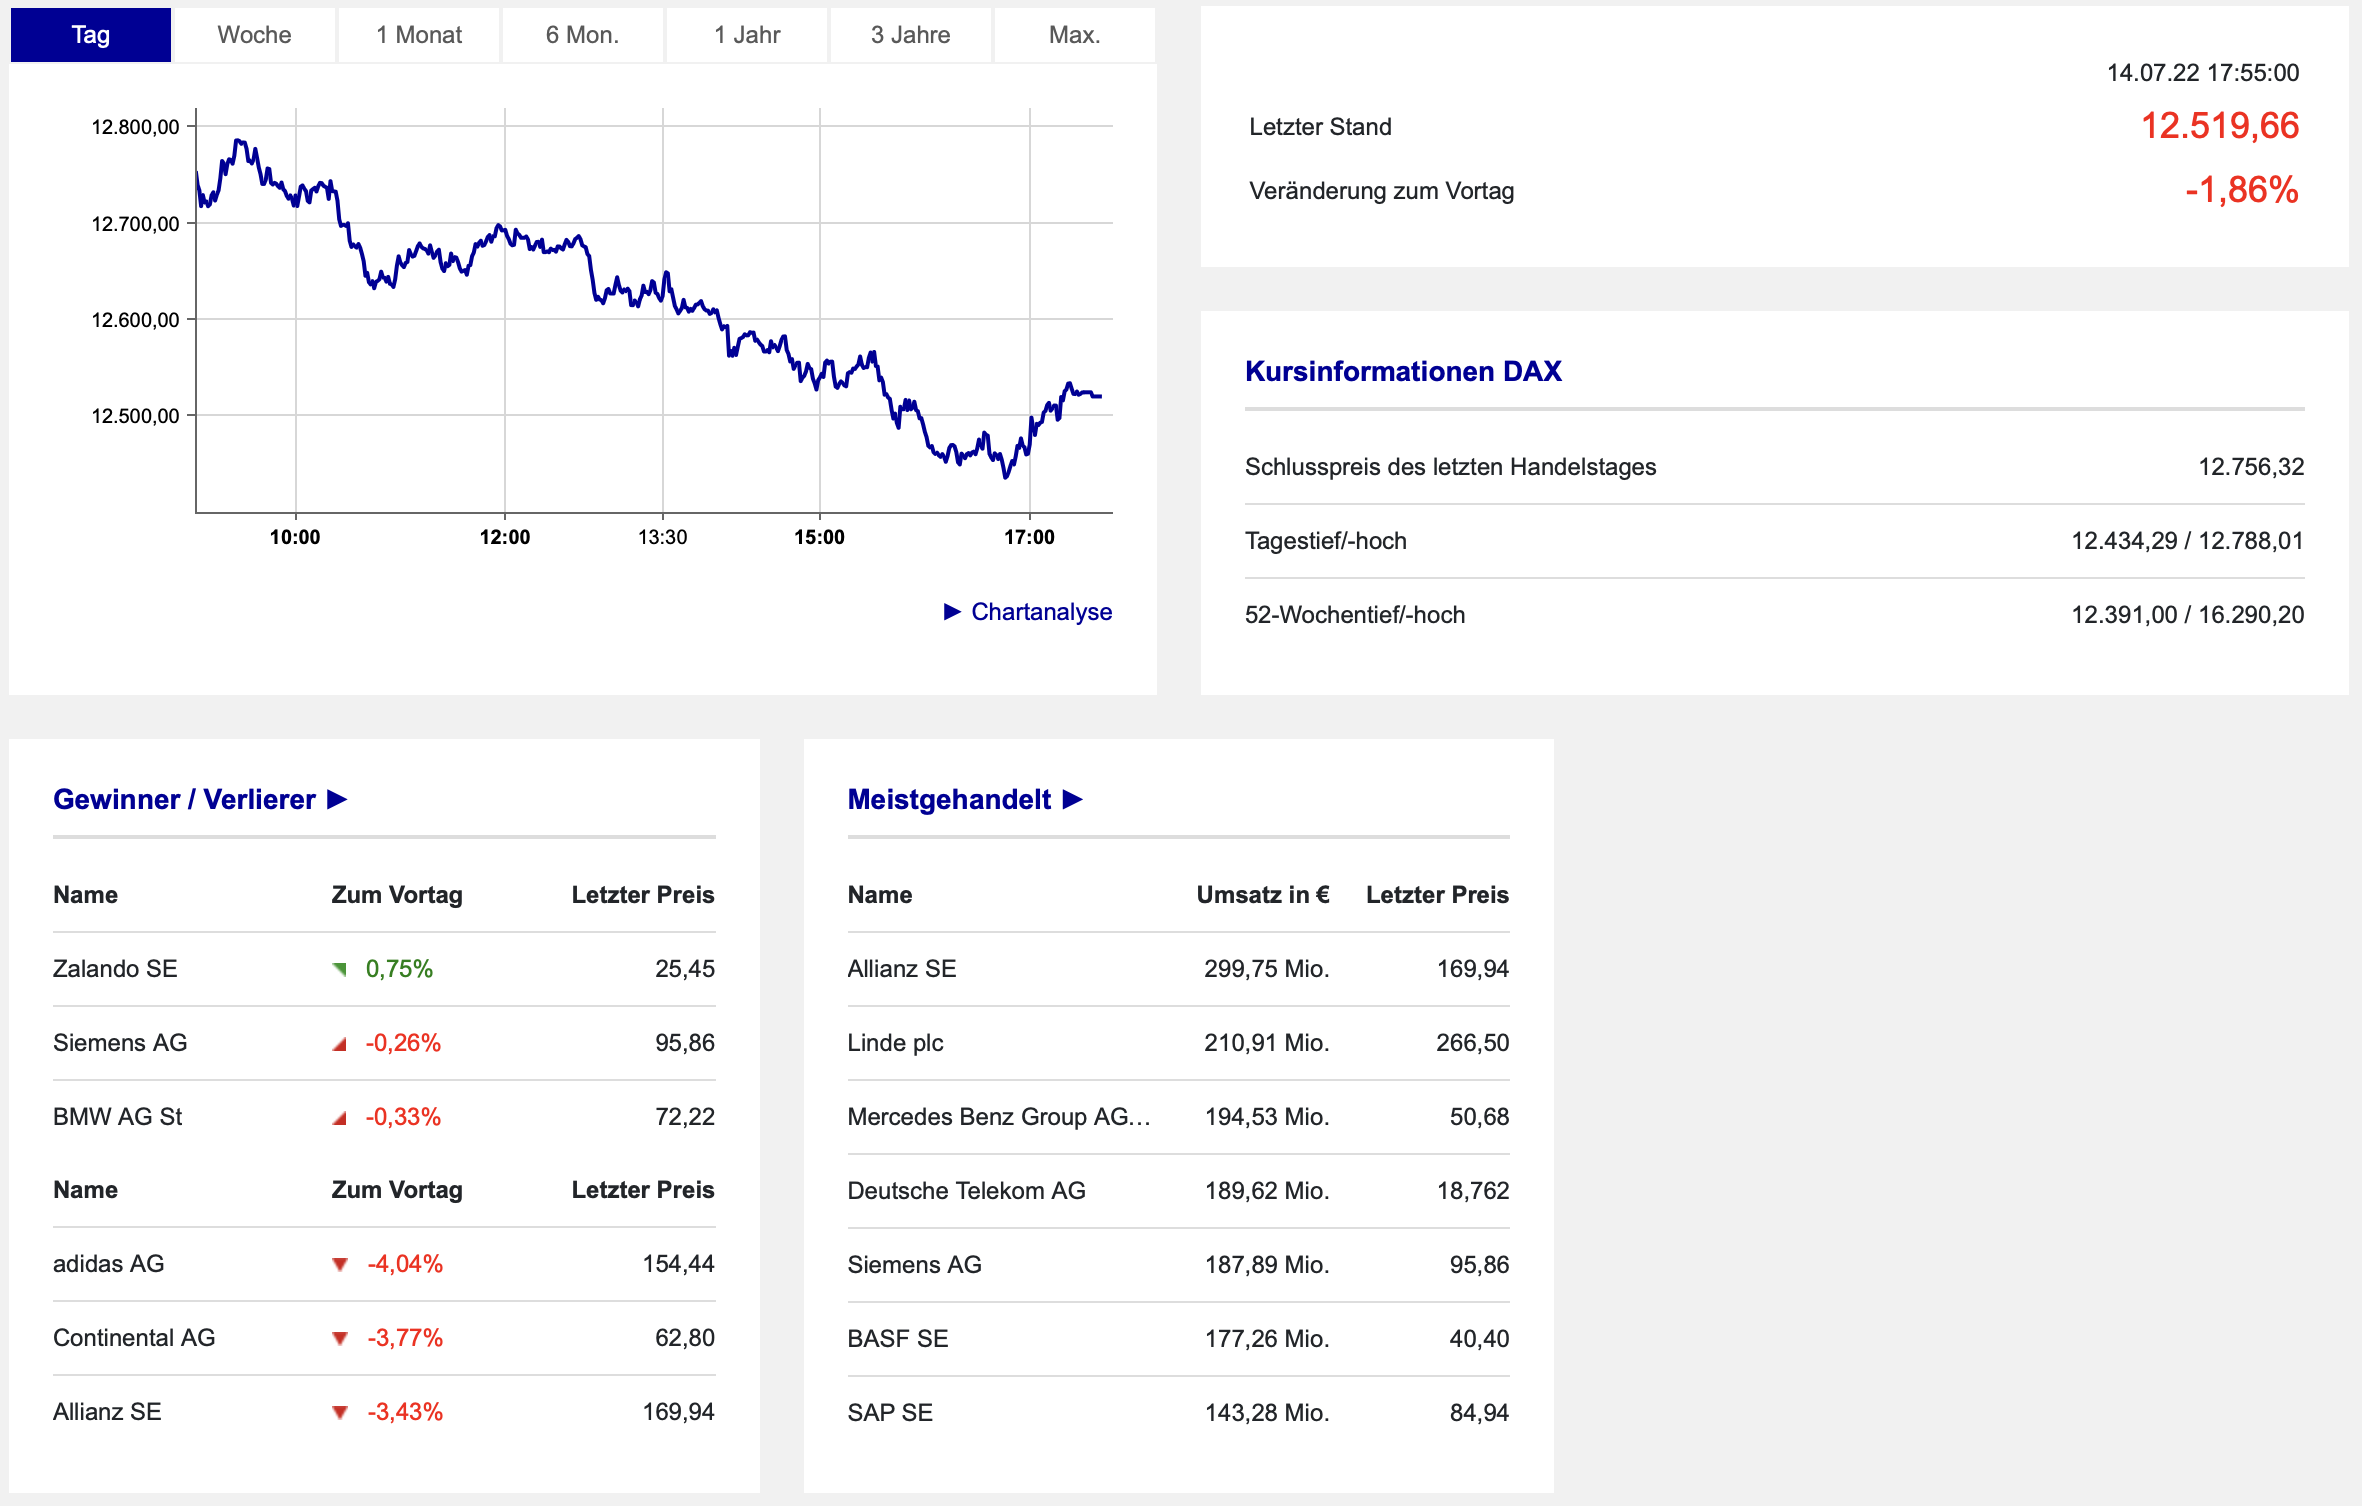Click the Schlusspreis value 12.756,32
The width and height of the screenshot is (2362, 1506).
click(2251, 467)
